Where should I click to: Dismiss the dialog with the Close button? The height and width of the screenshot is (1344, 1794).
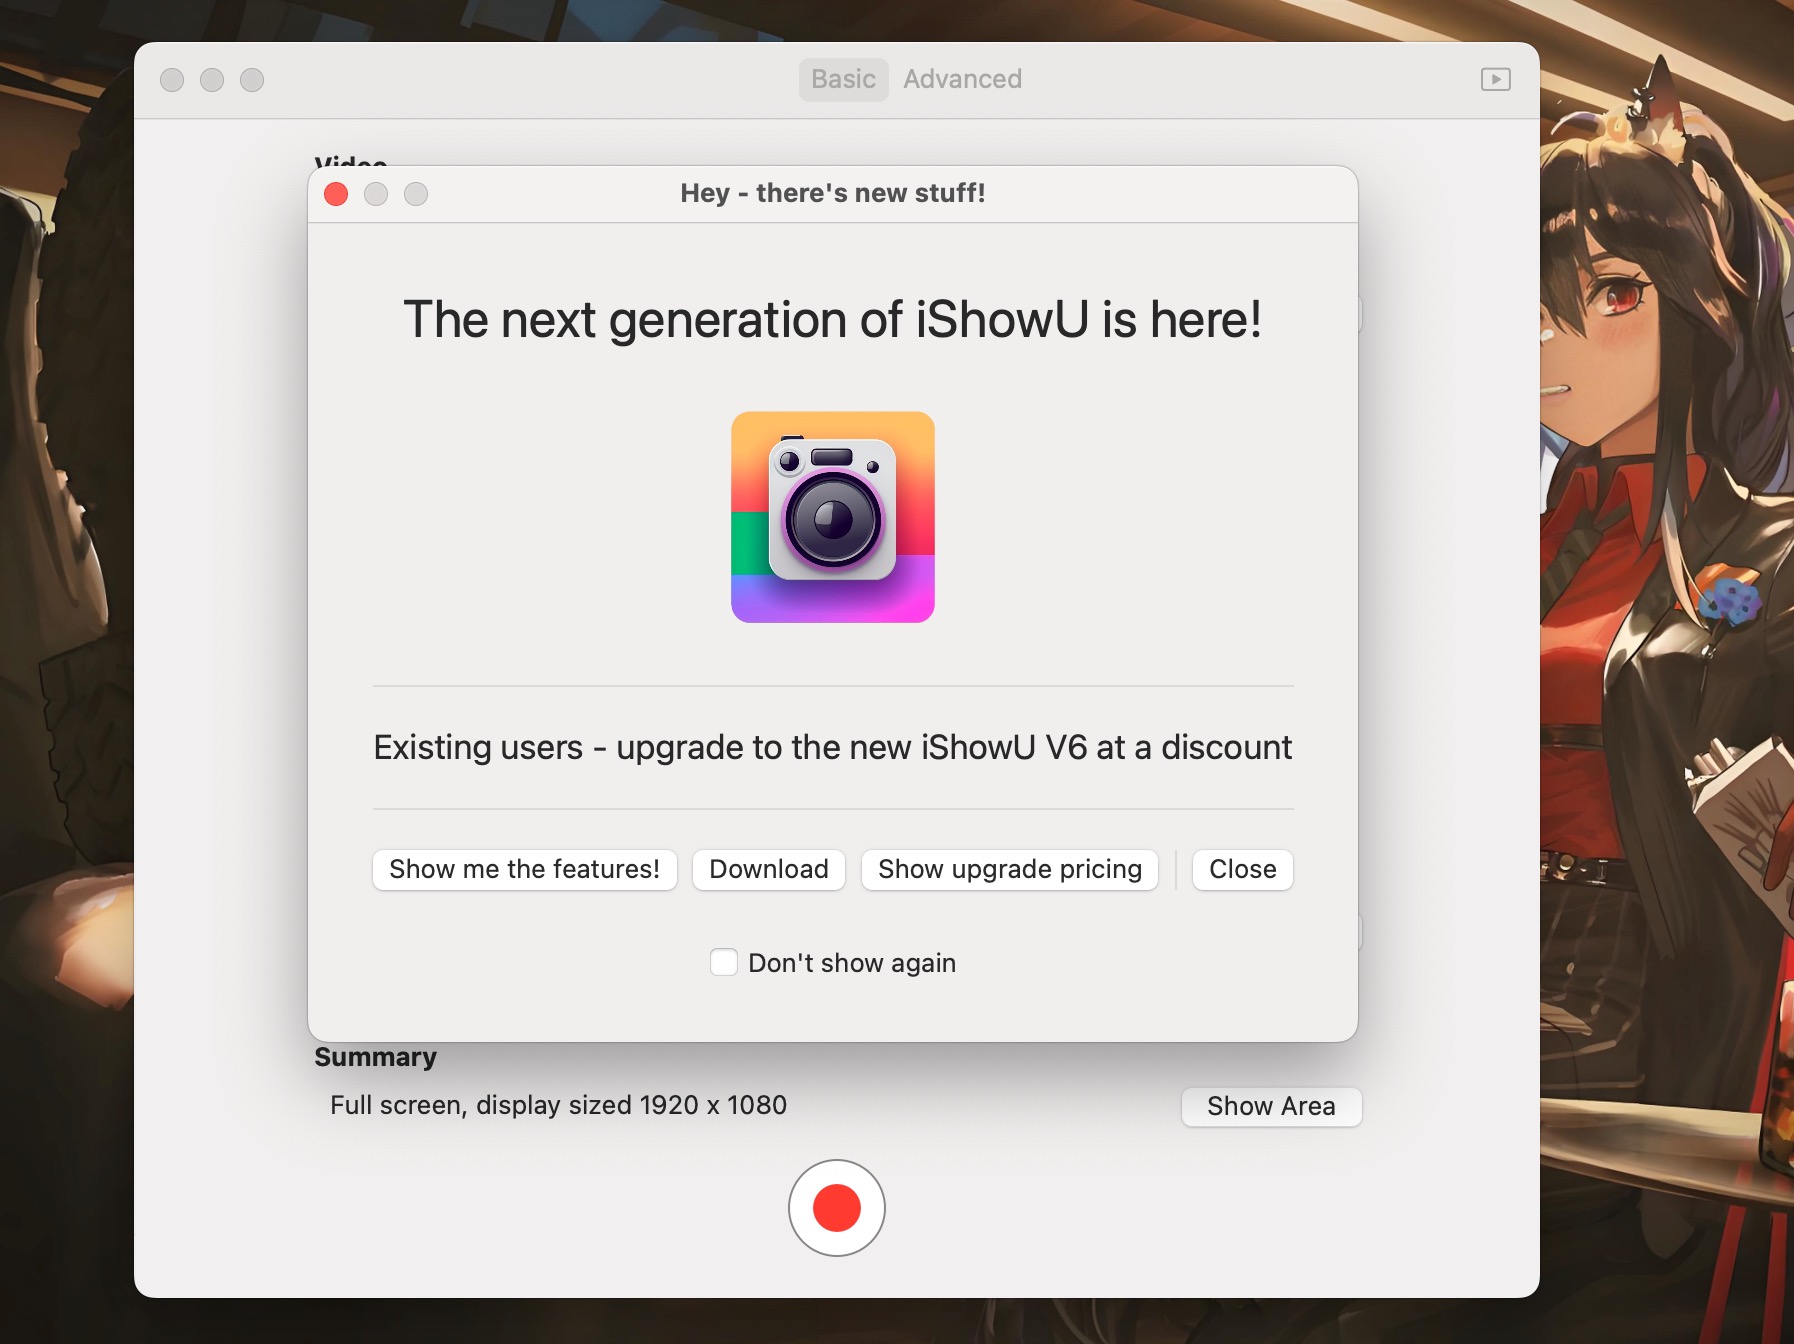click(1243, 869)
